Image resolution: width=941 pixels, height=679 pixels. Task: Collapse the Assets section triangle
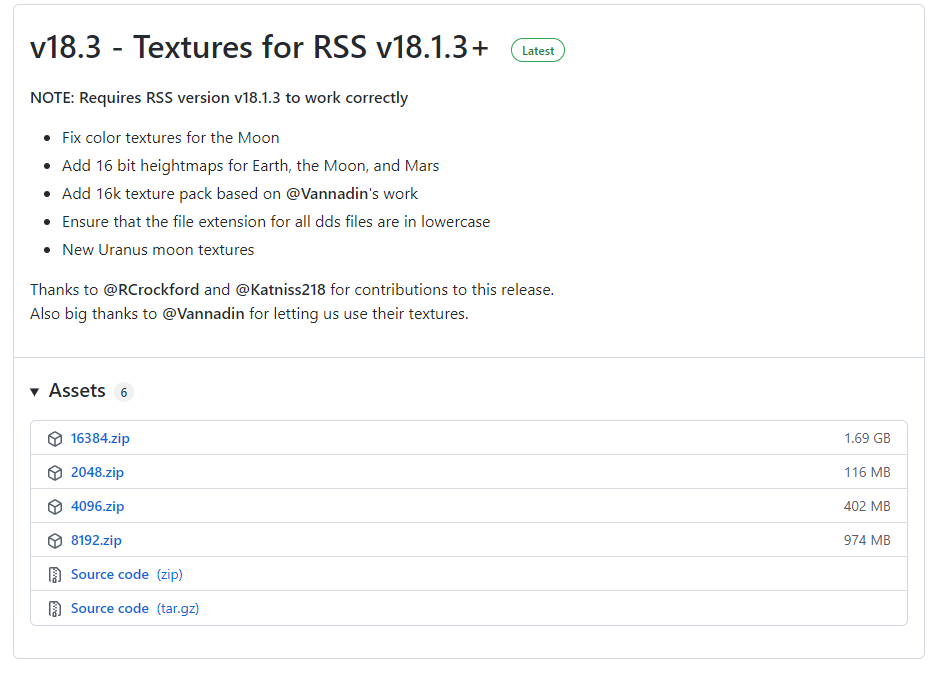click(35, 392)
